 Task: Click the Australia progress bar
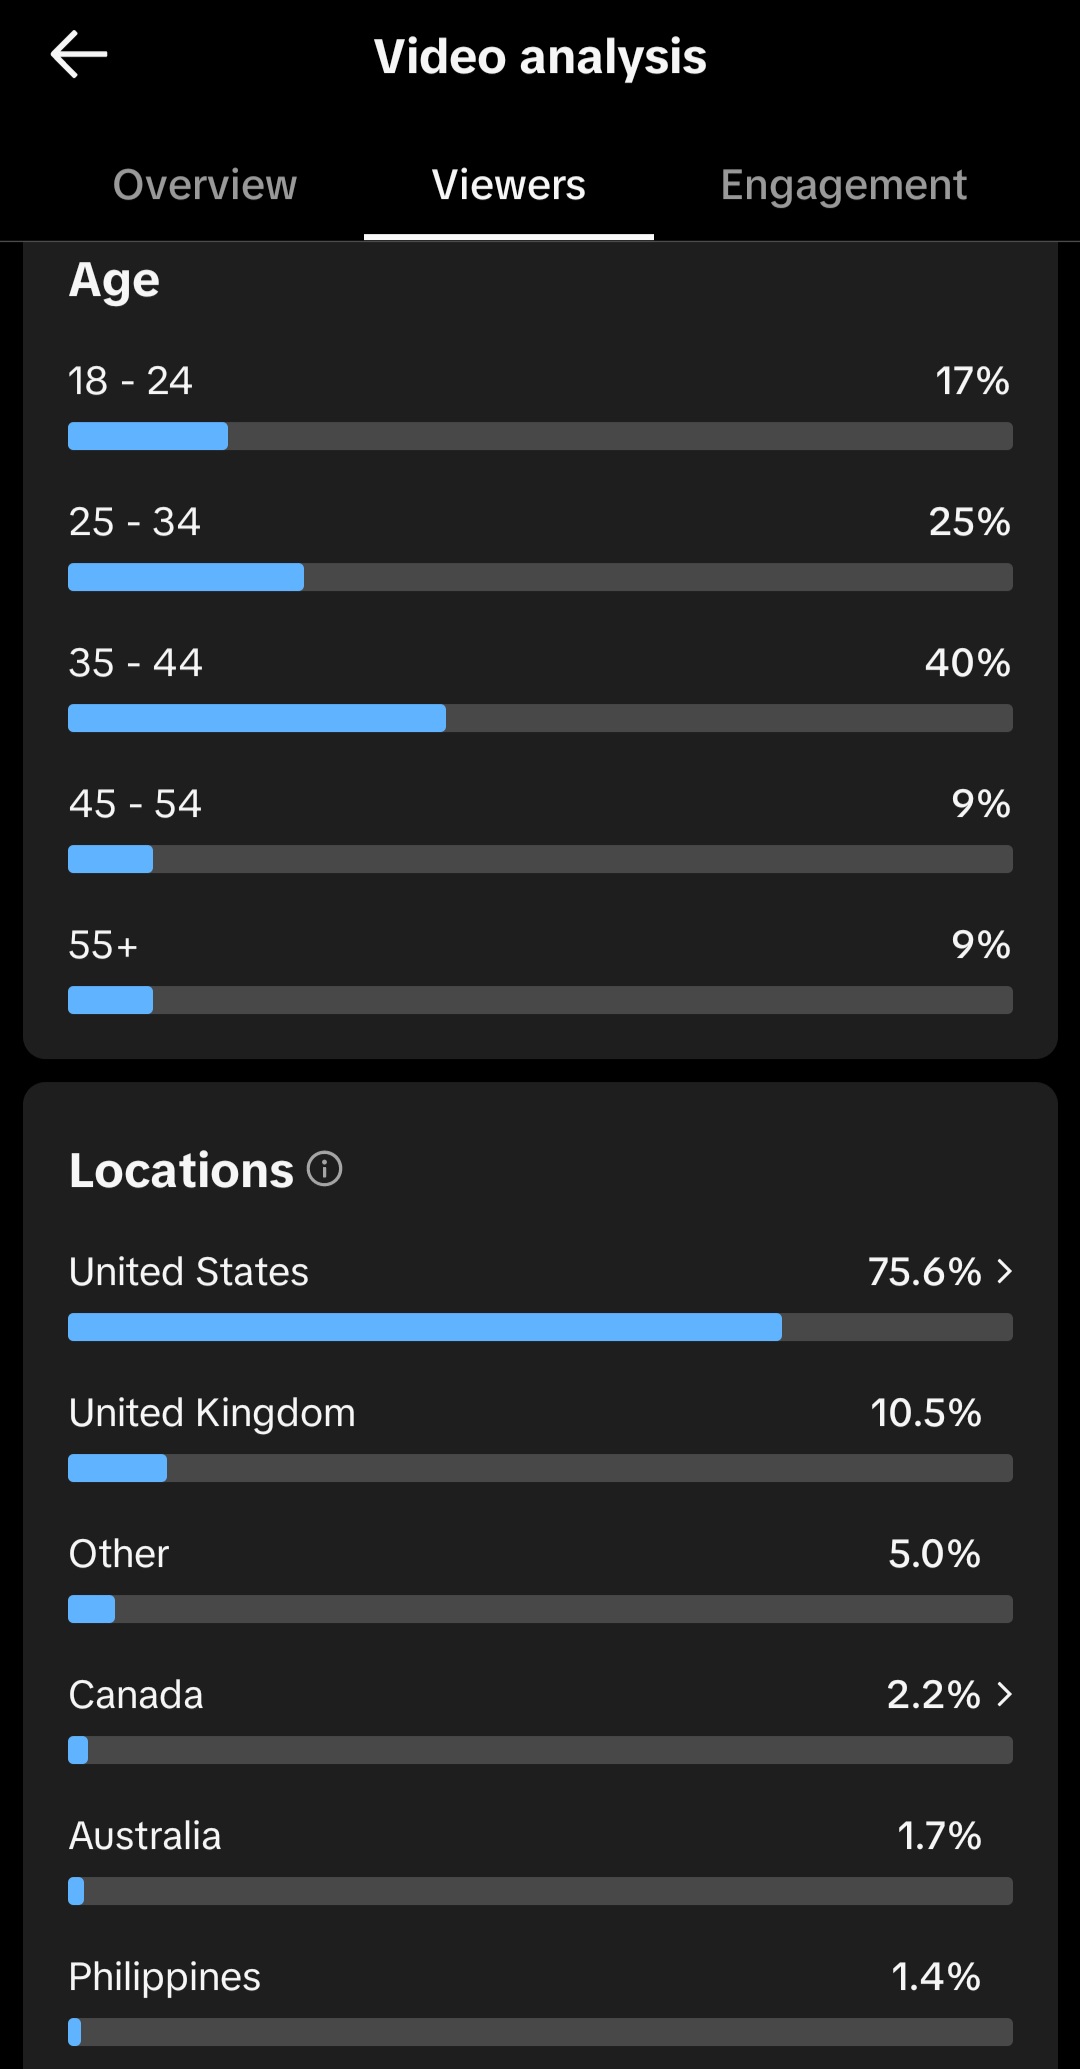[540, 1891]
